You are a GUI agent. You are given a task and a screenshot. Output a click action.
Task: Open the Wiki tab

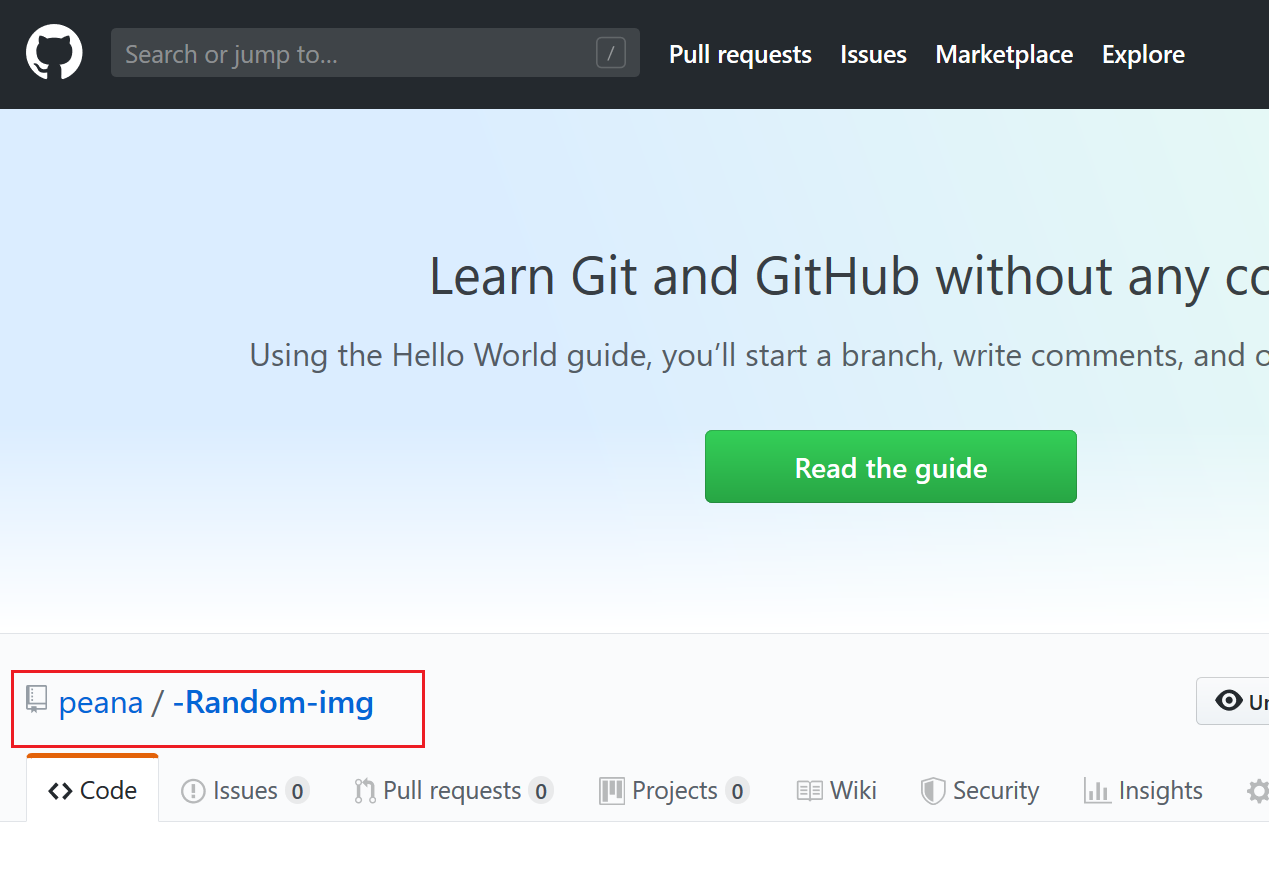tap(837, 790)
